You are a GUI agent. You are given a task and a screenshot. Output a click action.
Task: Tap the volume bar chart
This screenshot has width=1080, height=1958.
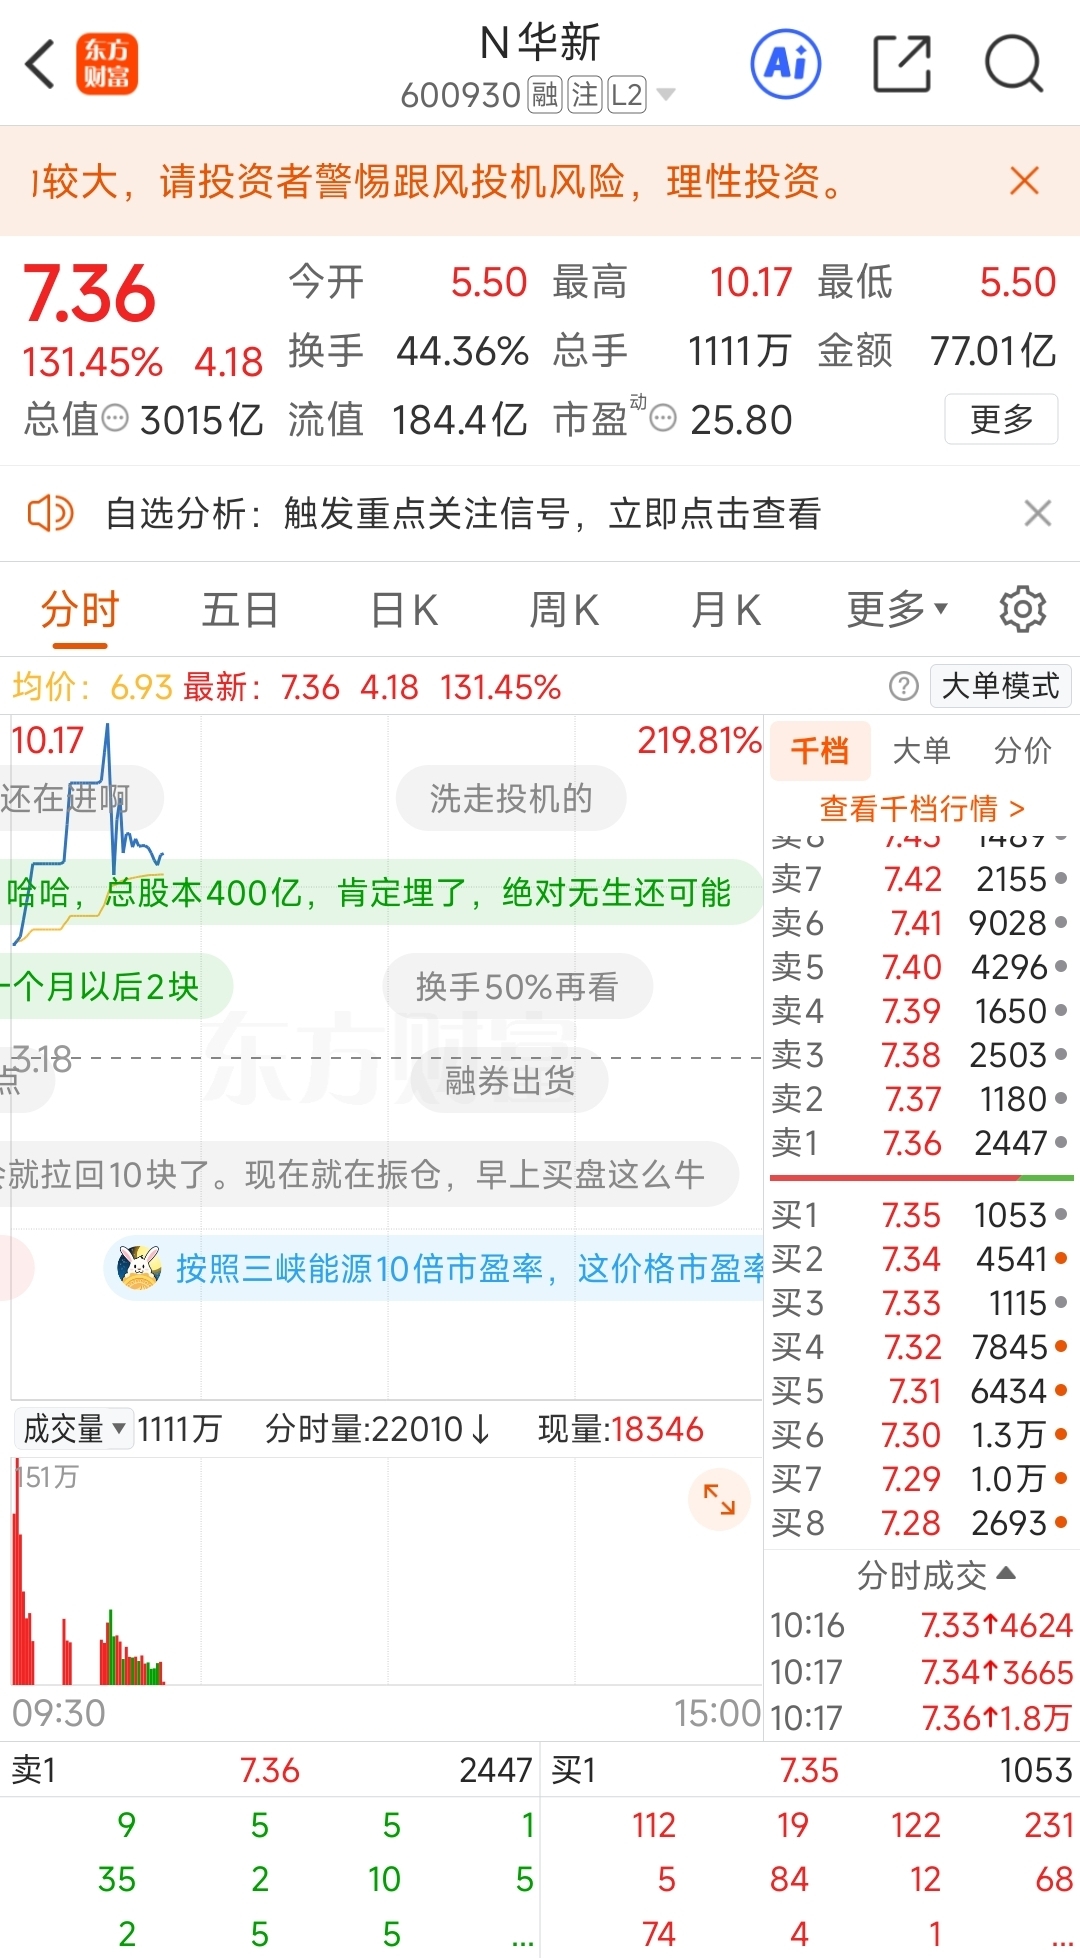(x=386, y=1571)
